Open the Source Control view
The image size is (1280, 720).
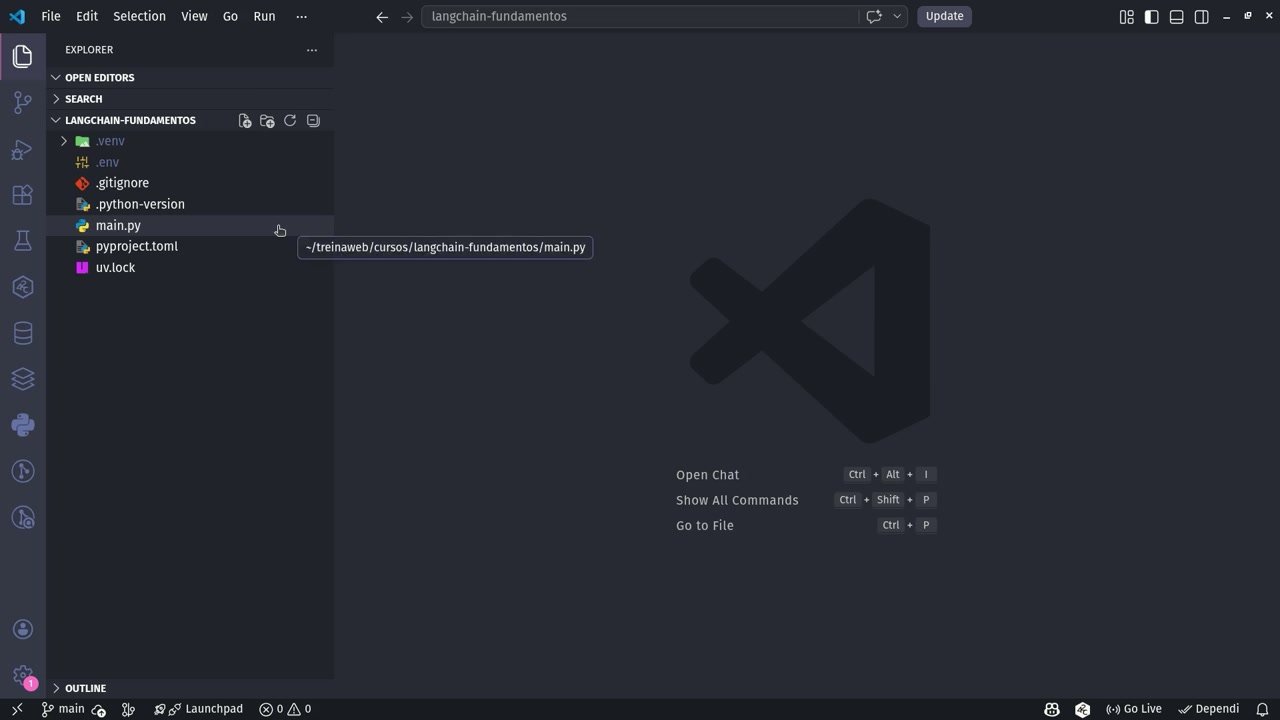click(x=22, y=102)
